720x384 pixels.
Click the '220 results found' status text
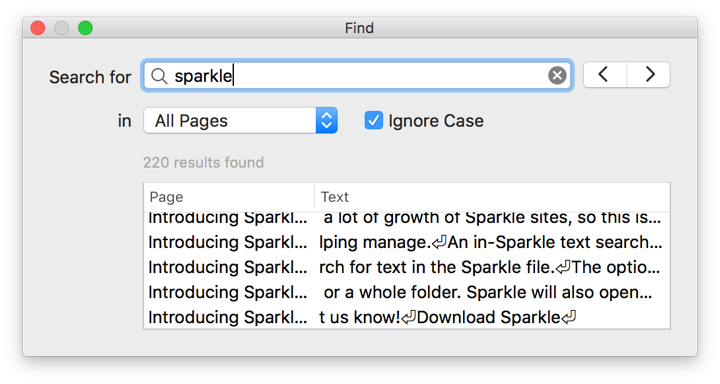coord(203,162)
